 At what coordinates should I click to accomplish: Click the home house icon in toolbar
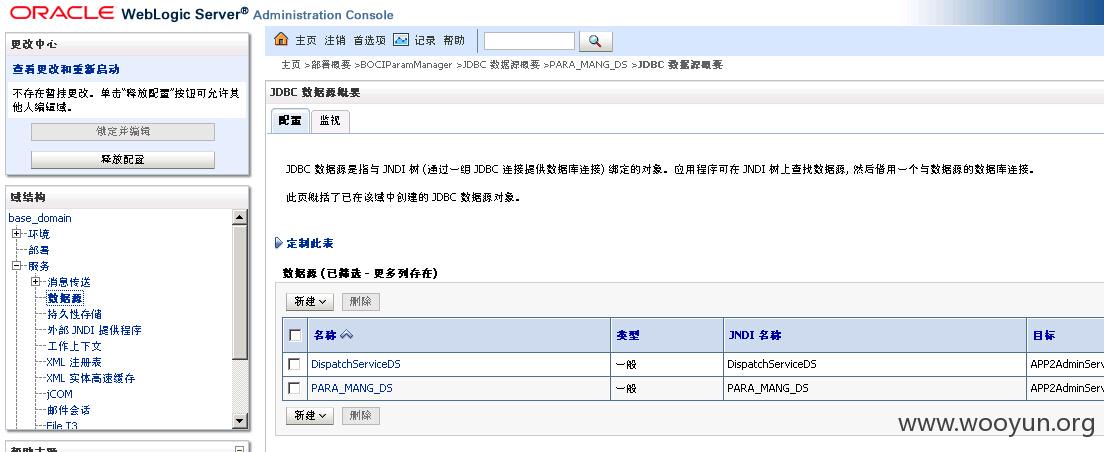coord(281,40)
